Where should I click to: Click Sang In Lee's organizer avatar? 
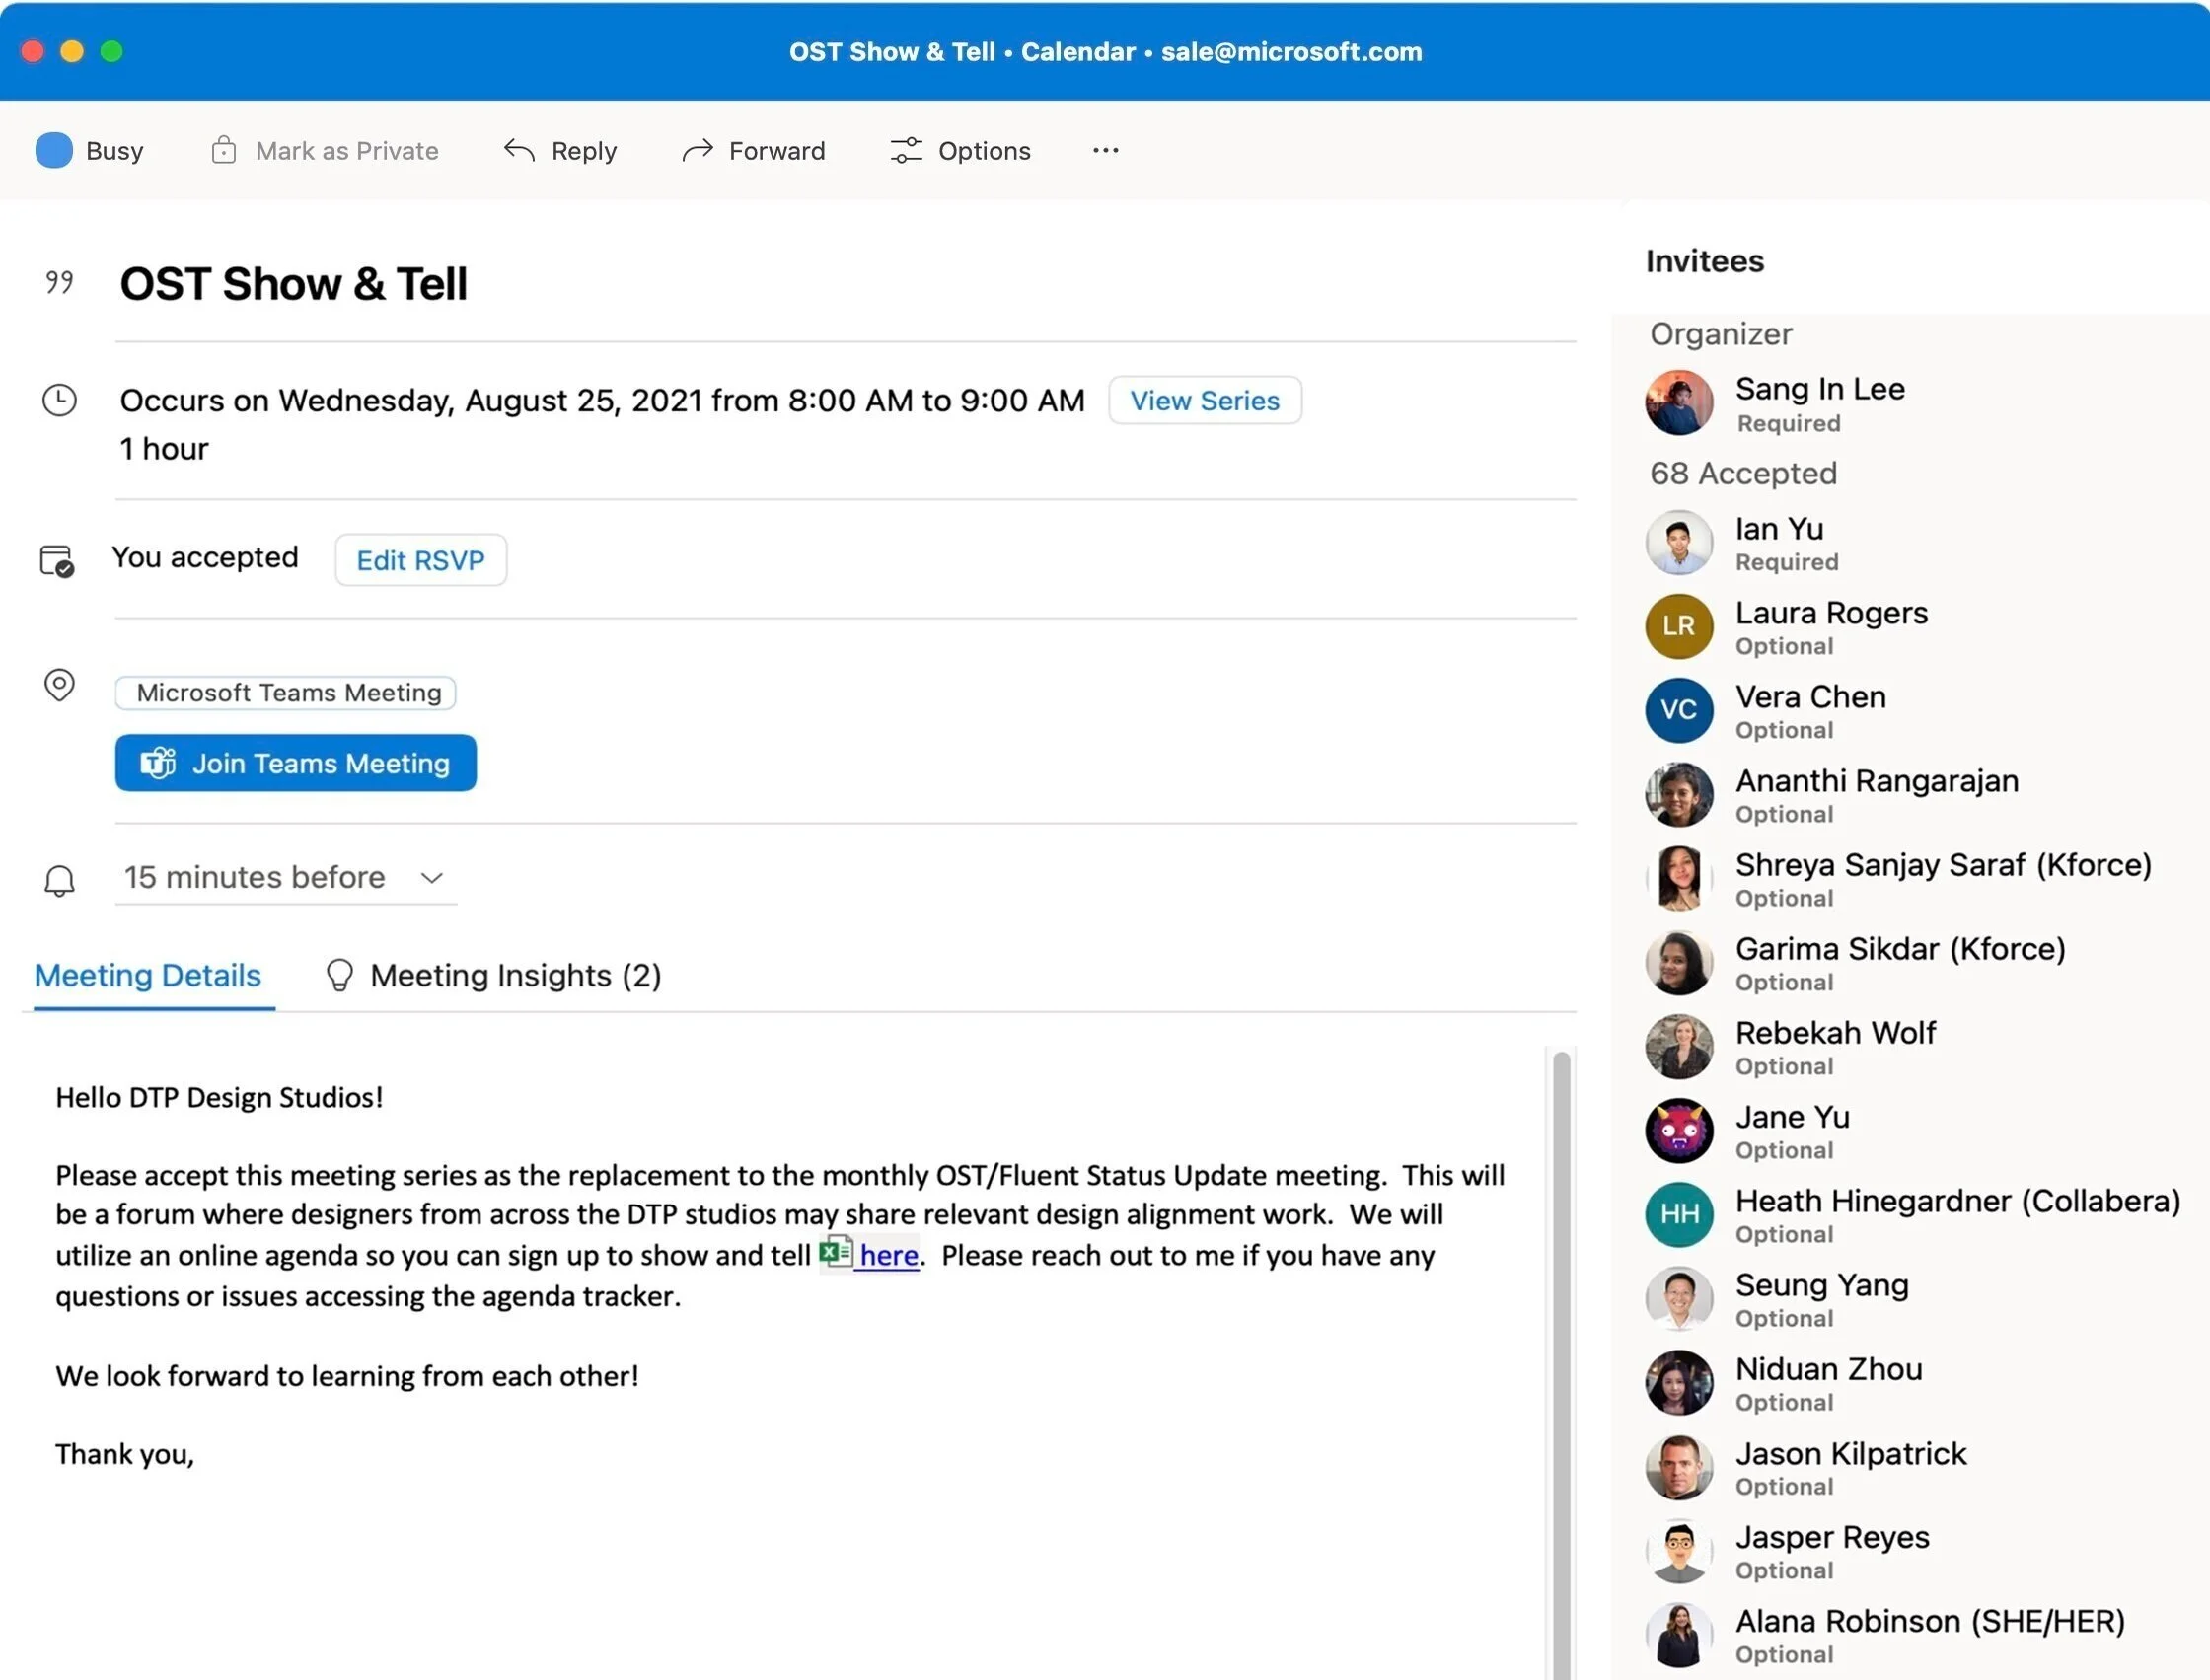(x=1678, y=403)
